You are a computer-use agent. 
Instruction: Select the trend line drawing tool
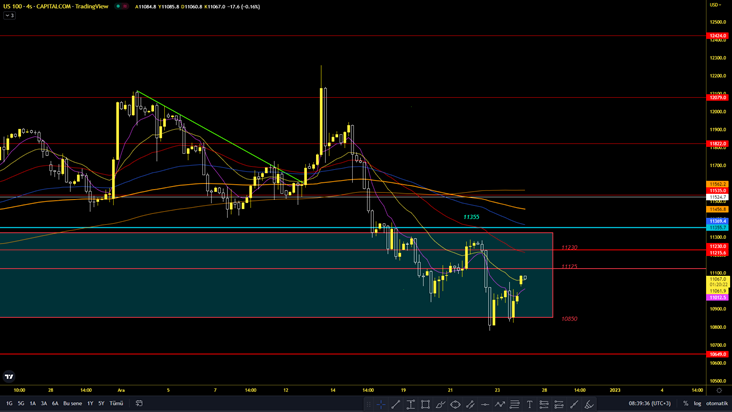(x=395, y=405)
